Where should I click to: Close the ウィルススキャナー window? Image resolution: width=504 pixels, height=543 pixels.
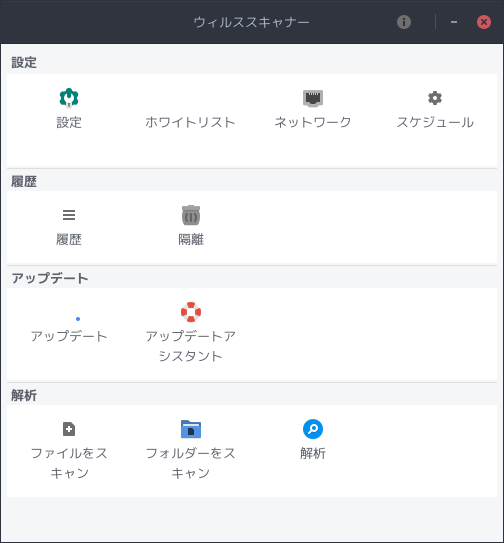coord(484,22)
